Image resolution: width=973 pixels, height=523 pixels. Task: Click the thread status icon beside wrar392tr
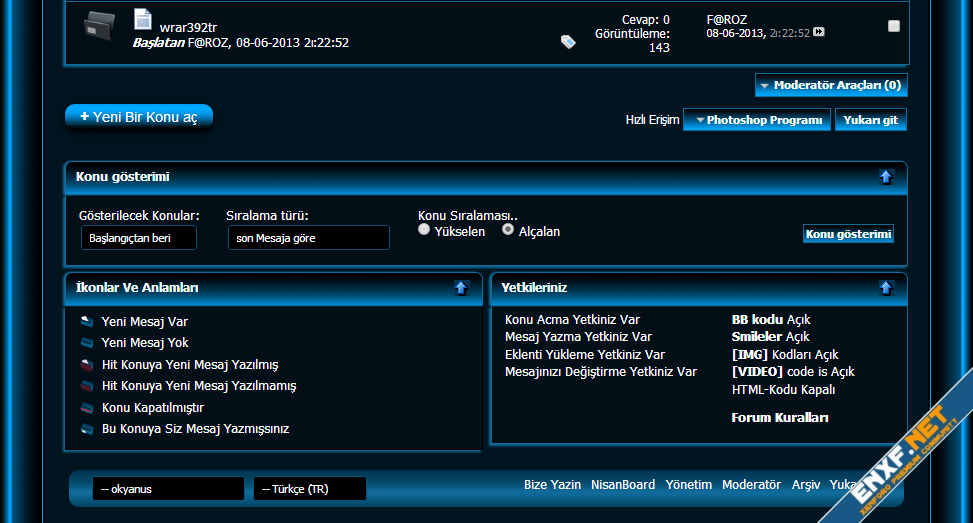(100, 25)
